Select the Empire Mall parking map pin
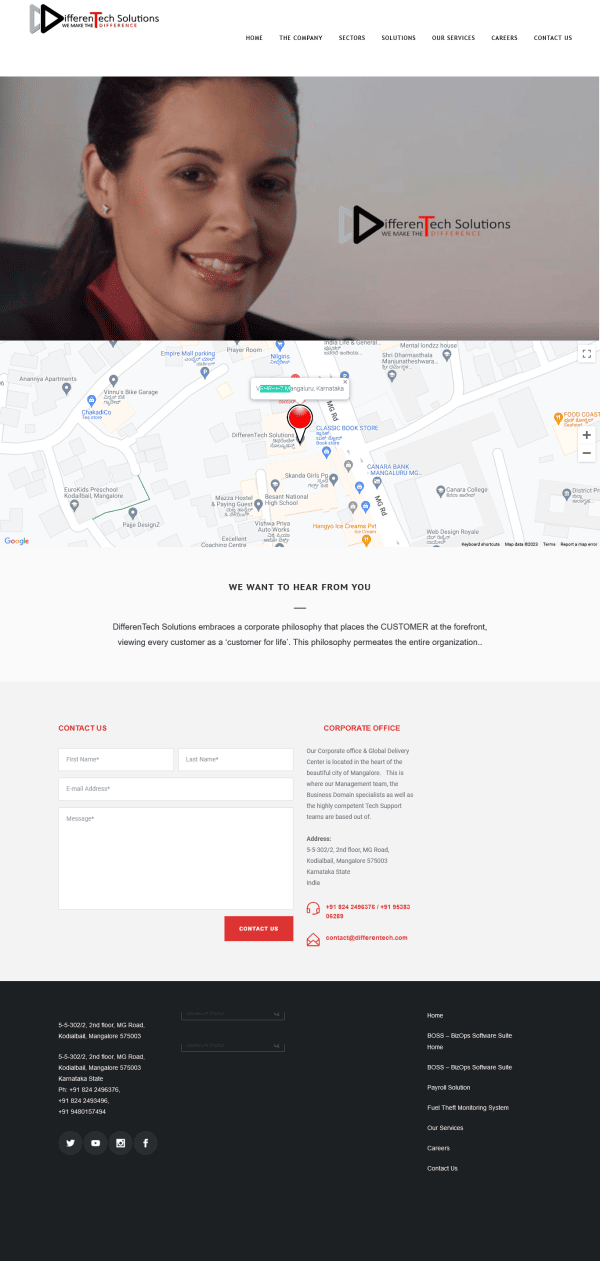This screenshot has width=600, height=1261. [204, 371]
